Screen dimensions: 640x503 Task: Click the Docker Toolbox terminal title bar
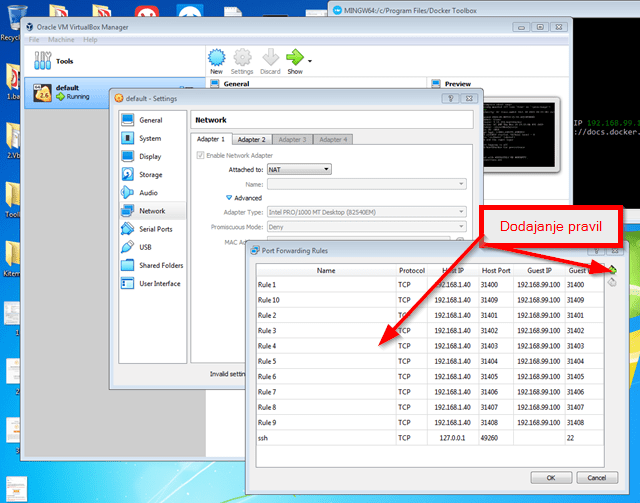coord(484,10)
